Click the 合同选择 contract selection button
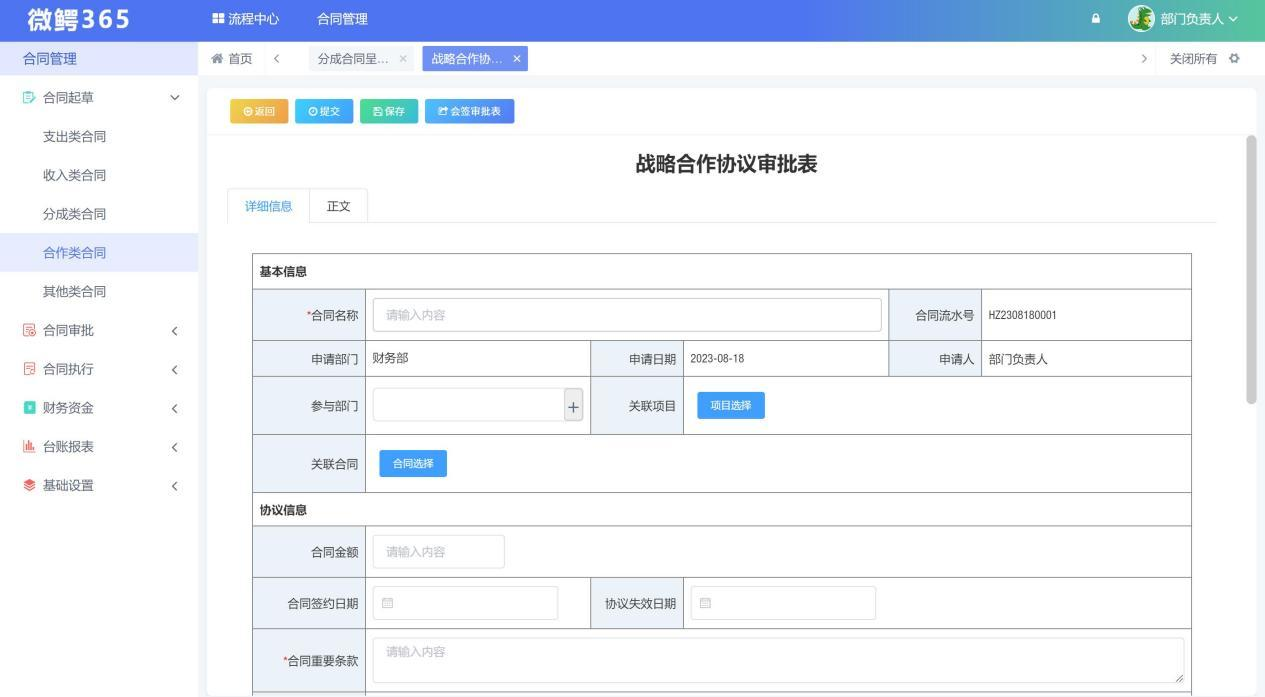Viewport: 1265px width, 697px height. tap(412, 462)
